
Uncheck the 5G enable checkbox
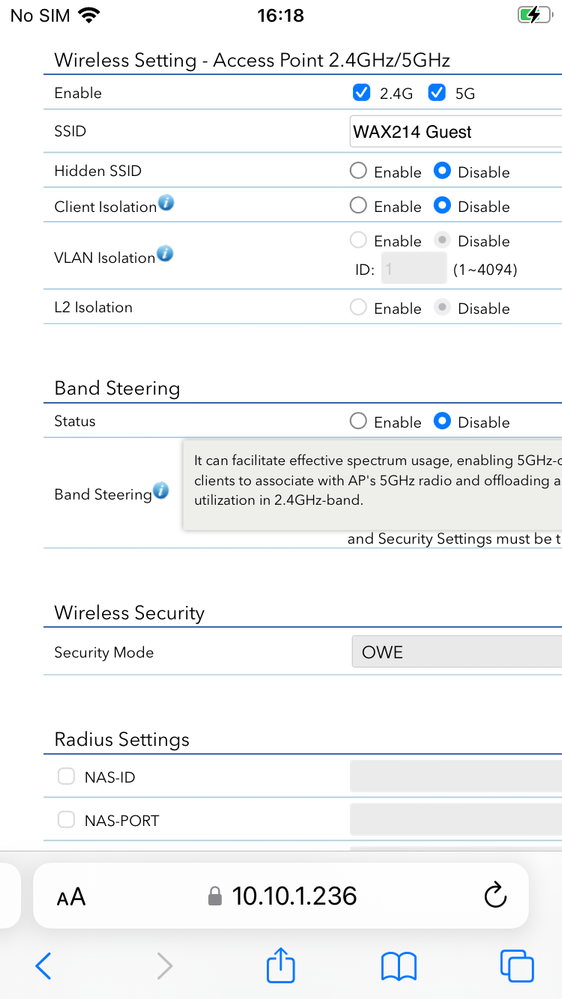[436, 93]
